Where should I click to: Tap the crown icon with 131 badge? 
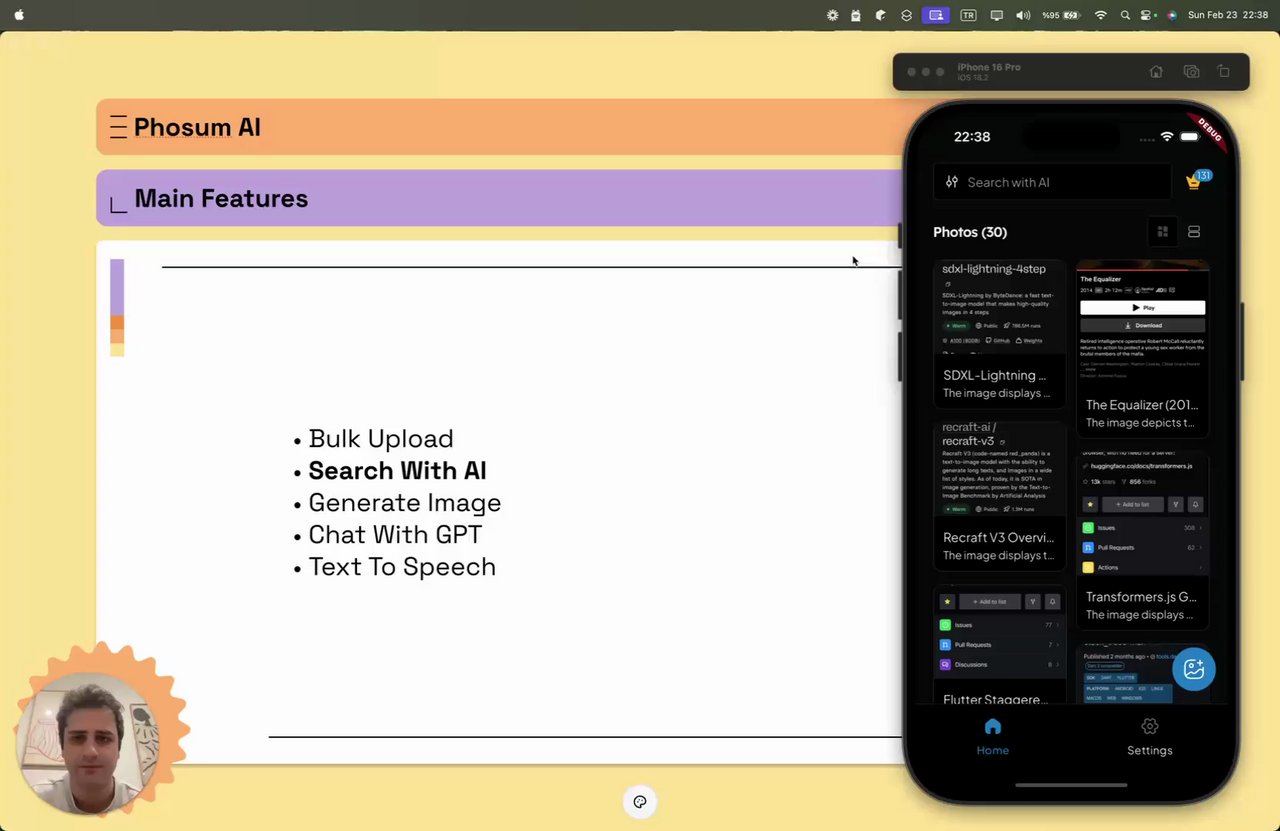[x=1196, y=181]
